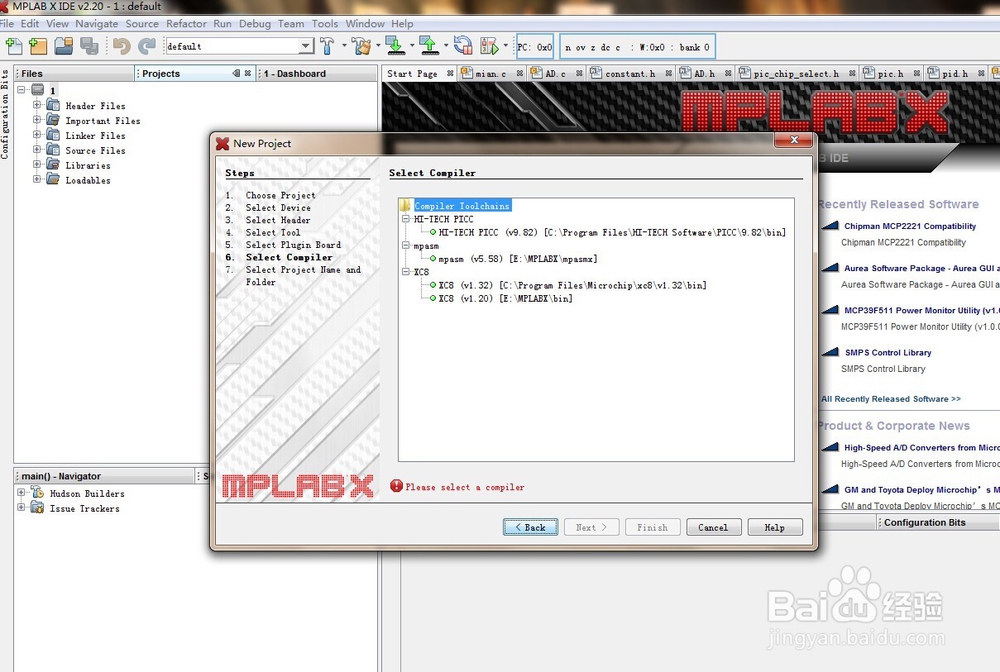The height and width of the screenshot is (672, 1000).
Task: Click the Redo arrow icon
Action: coord(147,46)
